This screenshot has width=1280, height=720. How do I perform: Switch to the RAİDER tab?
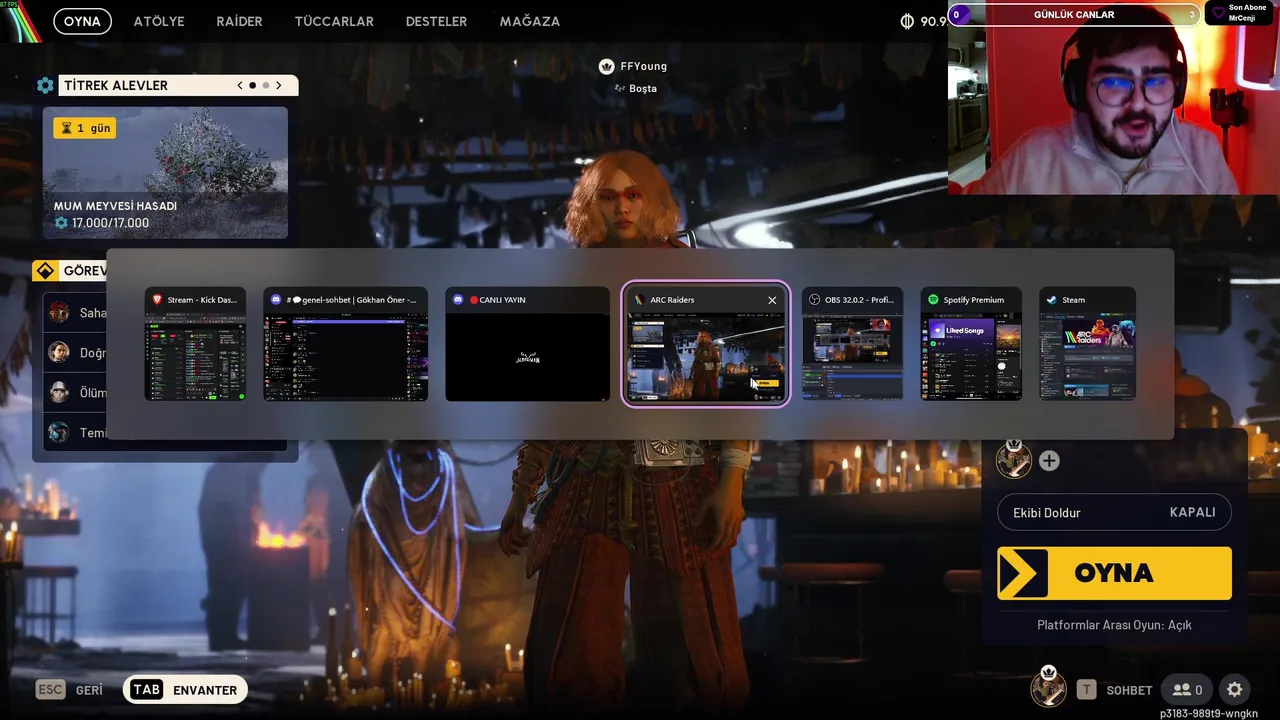239,21
